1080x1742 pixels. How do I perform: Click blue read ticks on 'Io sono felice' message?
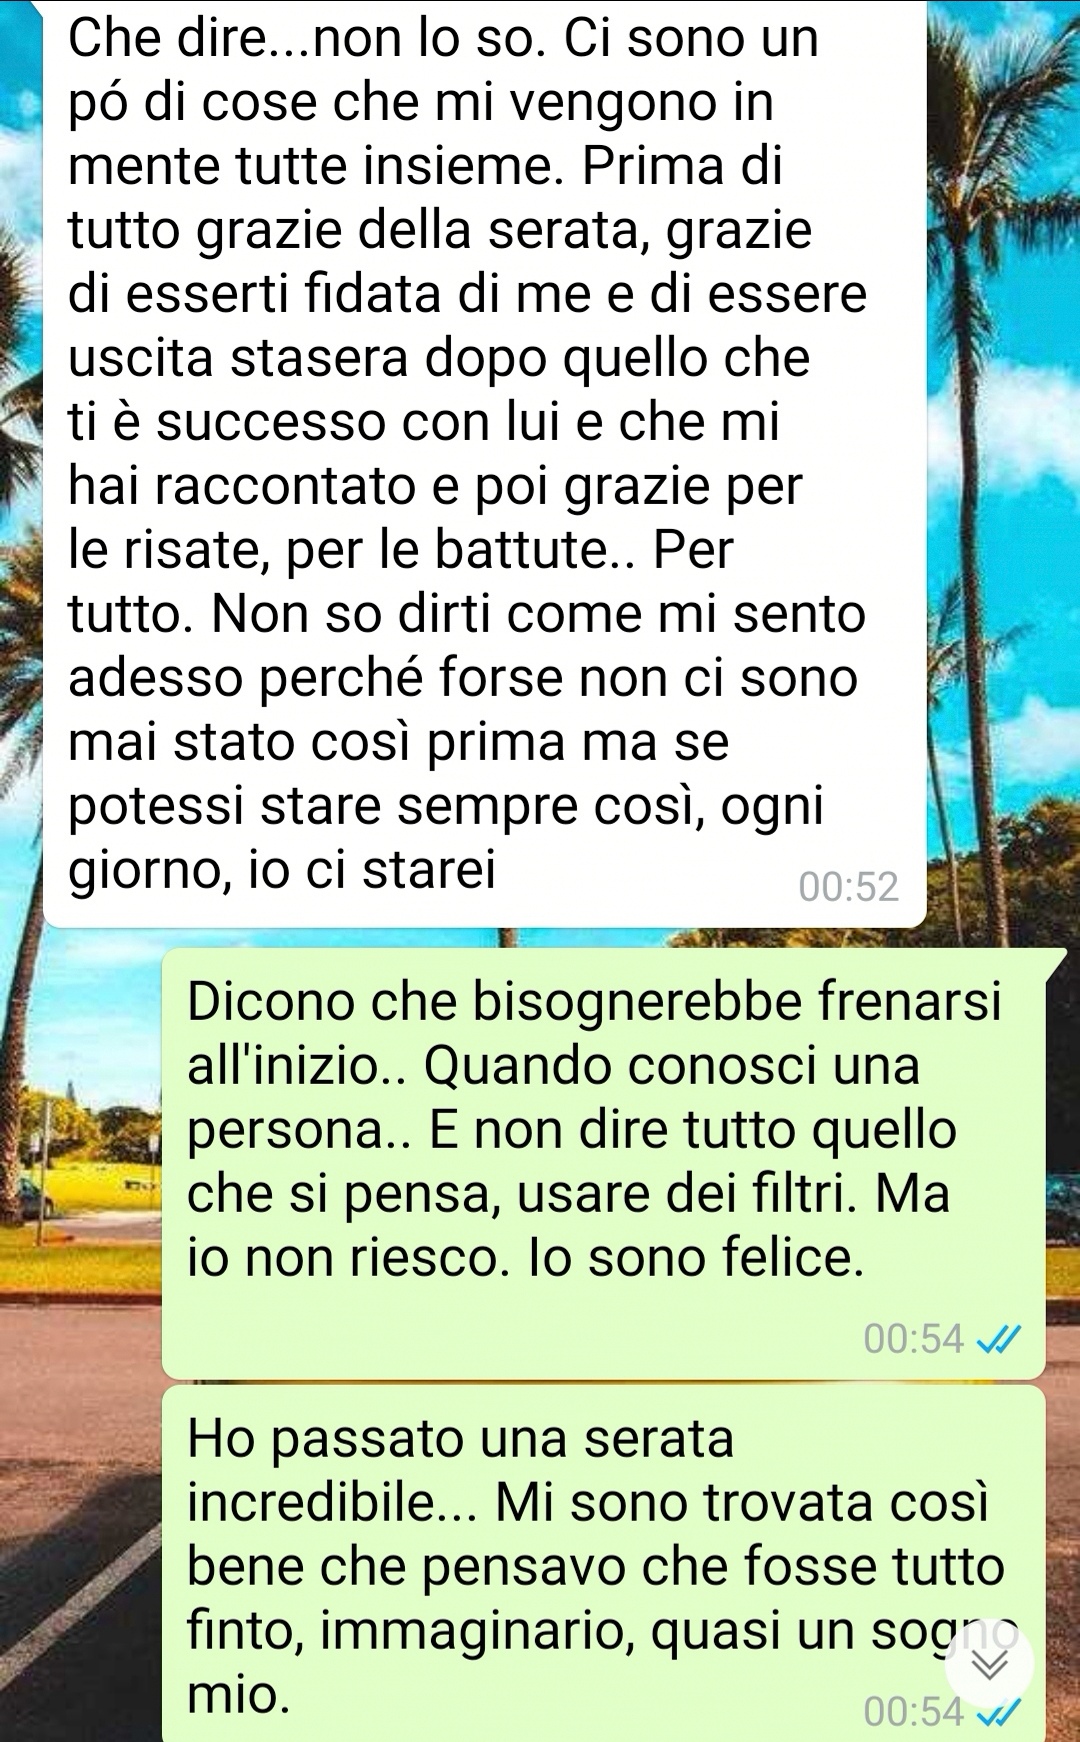click(x=999, y=1339)
